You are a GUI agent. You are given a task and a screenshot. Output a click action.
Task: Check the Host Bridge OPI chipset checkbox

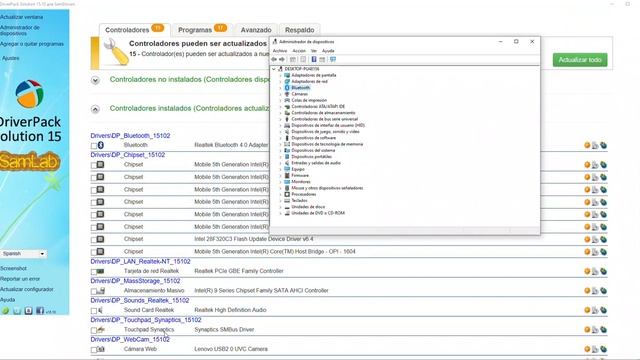[94, 253]
